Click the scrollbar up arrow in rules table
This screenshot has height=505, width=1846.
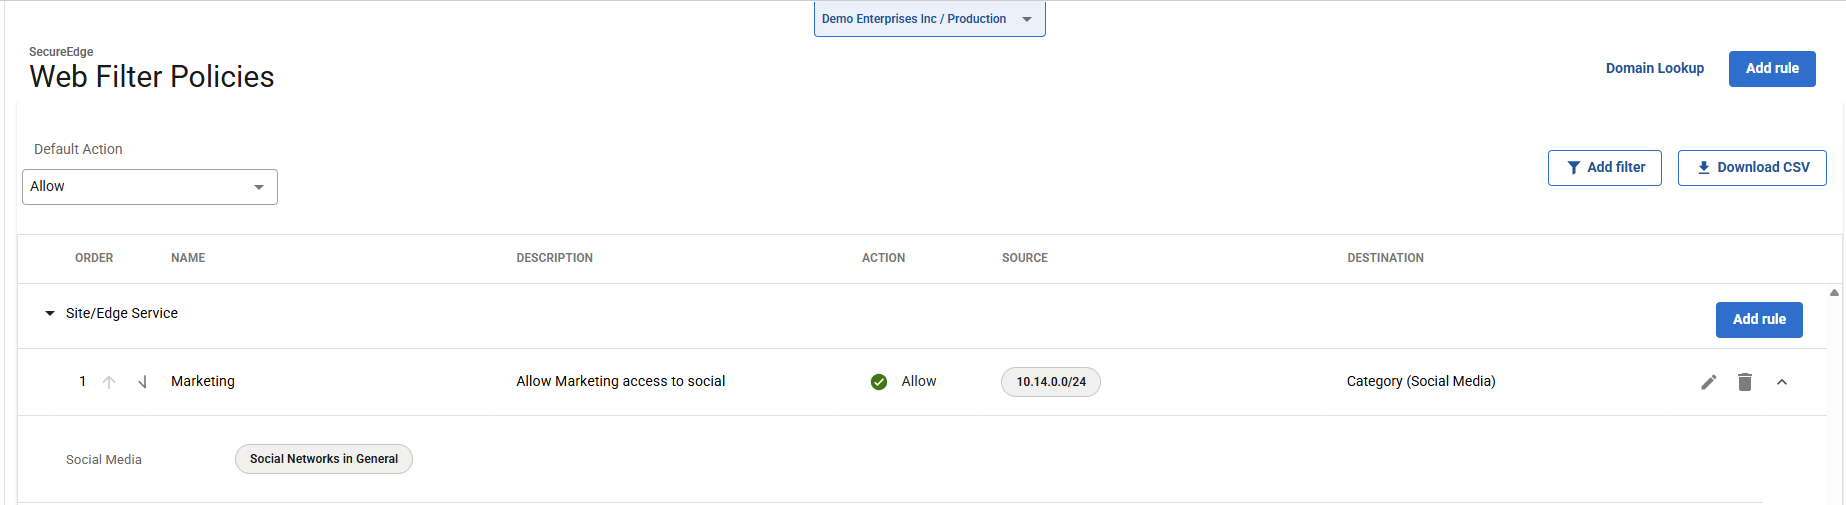tap(1834, 293)
